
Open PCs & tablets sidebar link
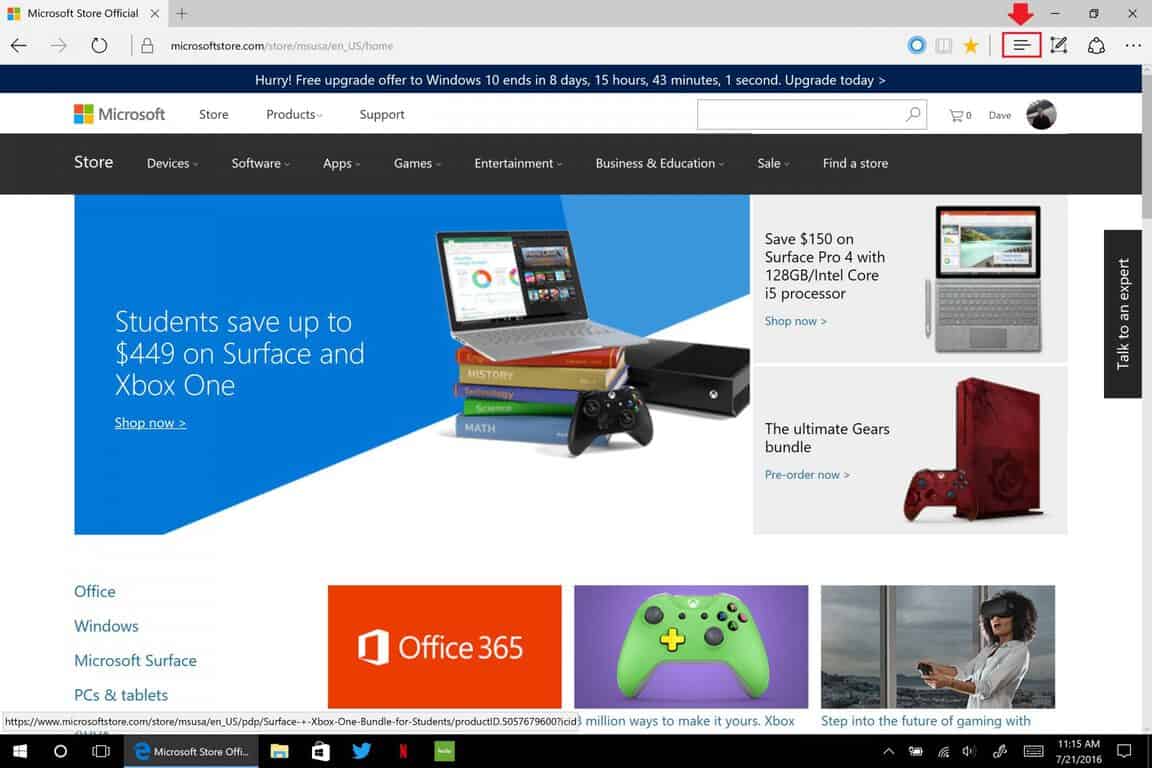(x=121, y=695)
